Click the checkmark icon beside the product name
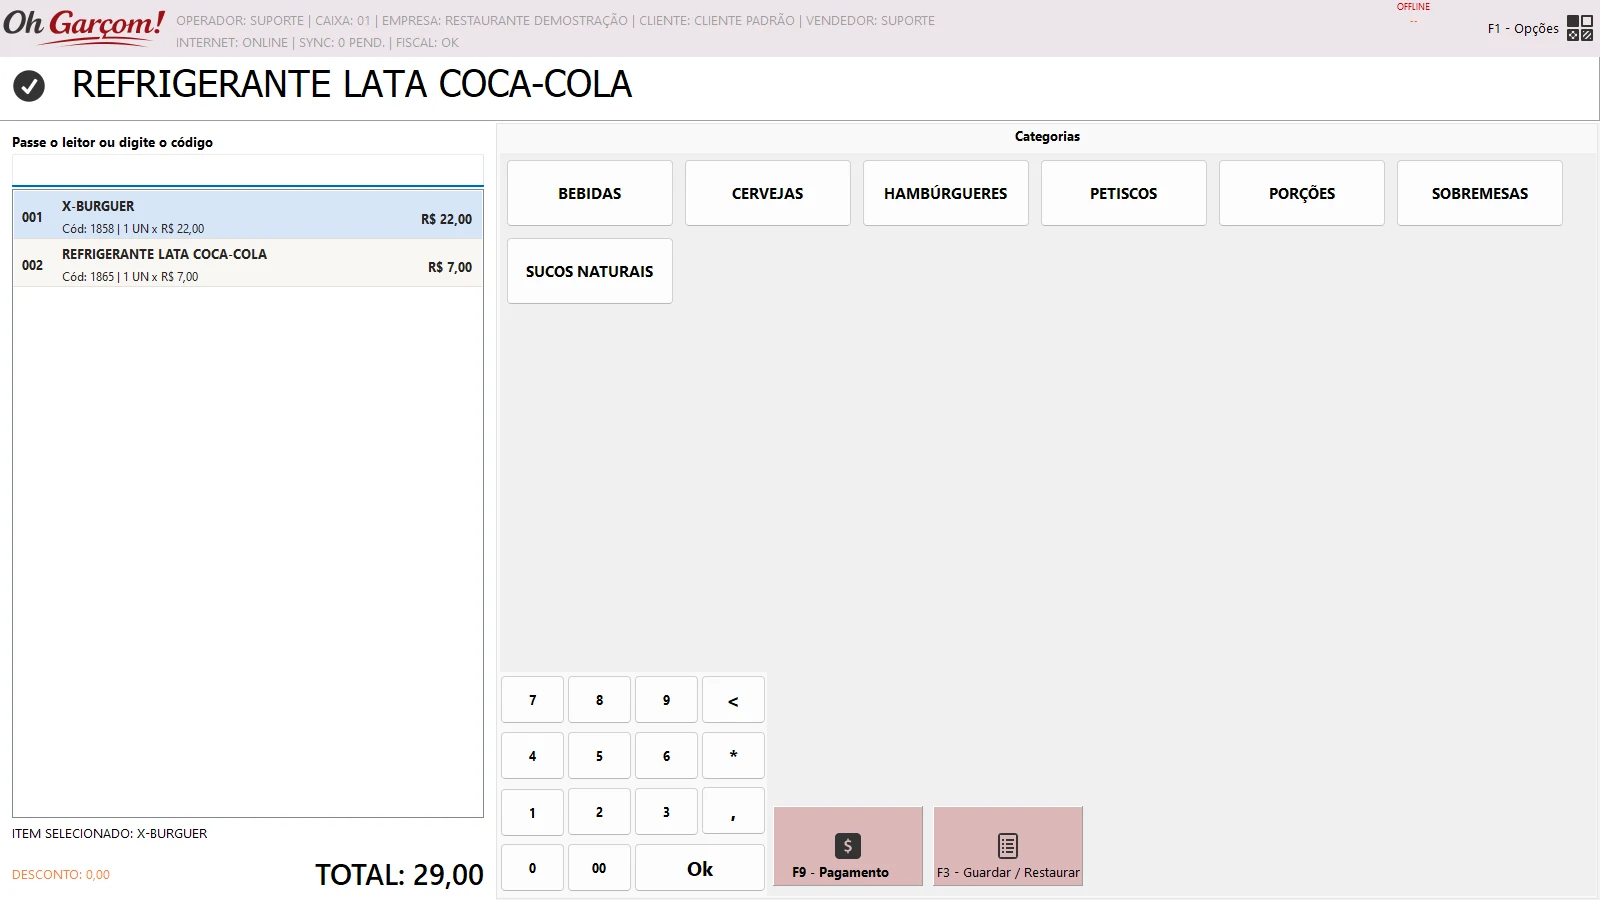 [29, 86]
